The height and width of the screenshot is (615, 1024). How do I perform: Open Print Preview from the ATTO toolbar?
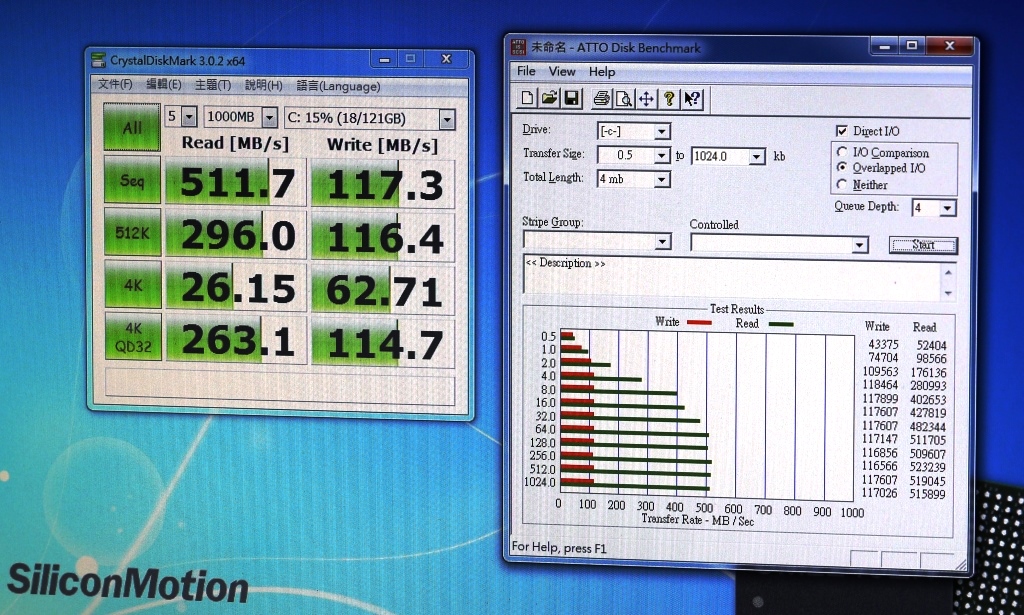623,98
